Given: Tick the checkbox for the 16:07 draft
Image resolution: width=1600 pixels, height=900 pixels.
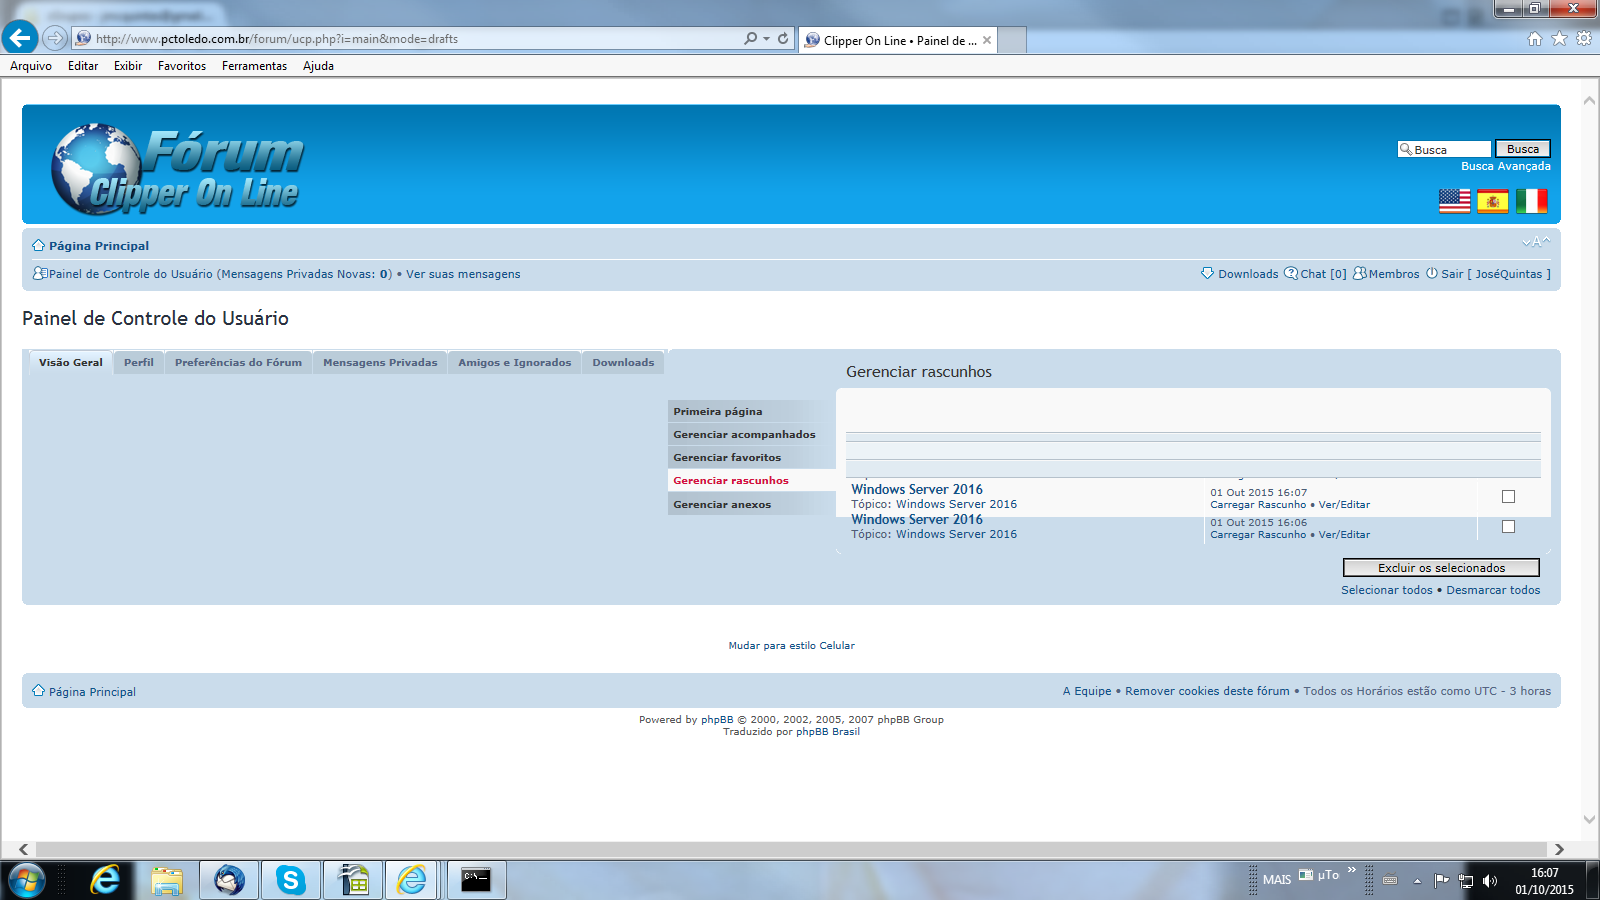Looking at the screenshot, I should (1508, 497).
